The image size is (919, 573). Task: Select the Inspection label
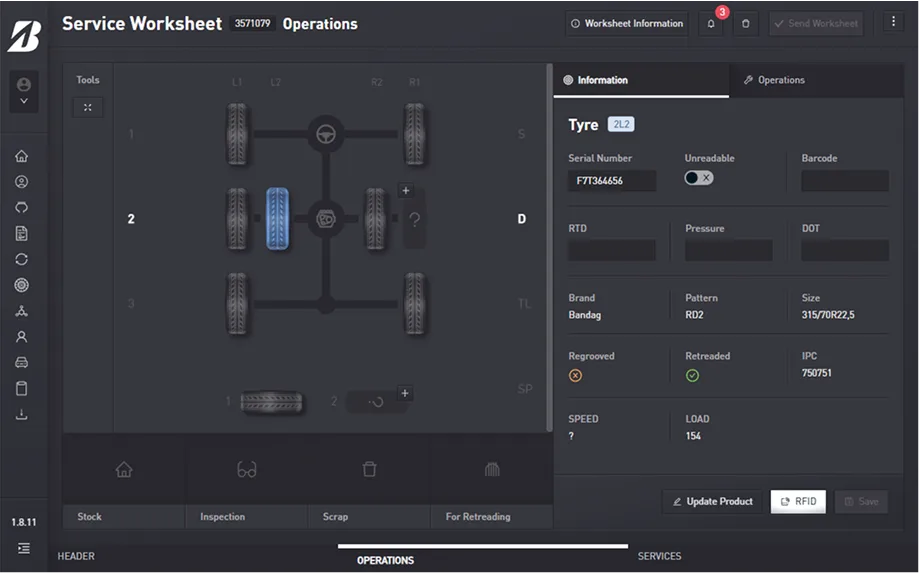point(222,517)
